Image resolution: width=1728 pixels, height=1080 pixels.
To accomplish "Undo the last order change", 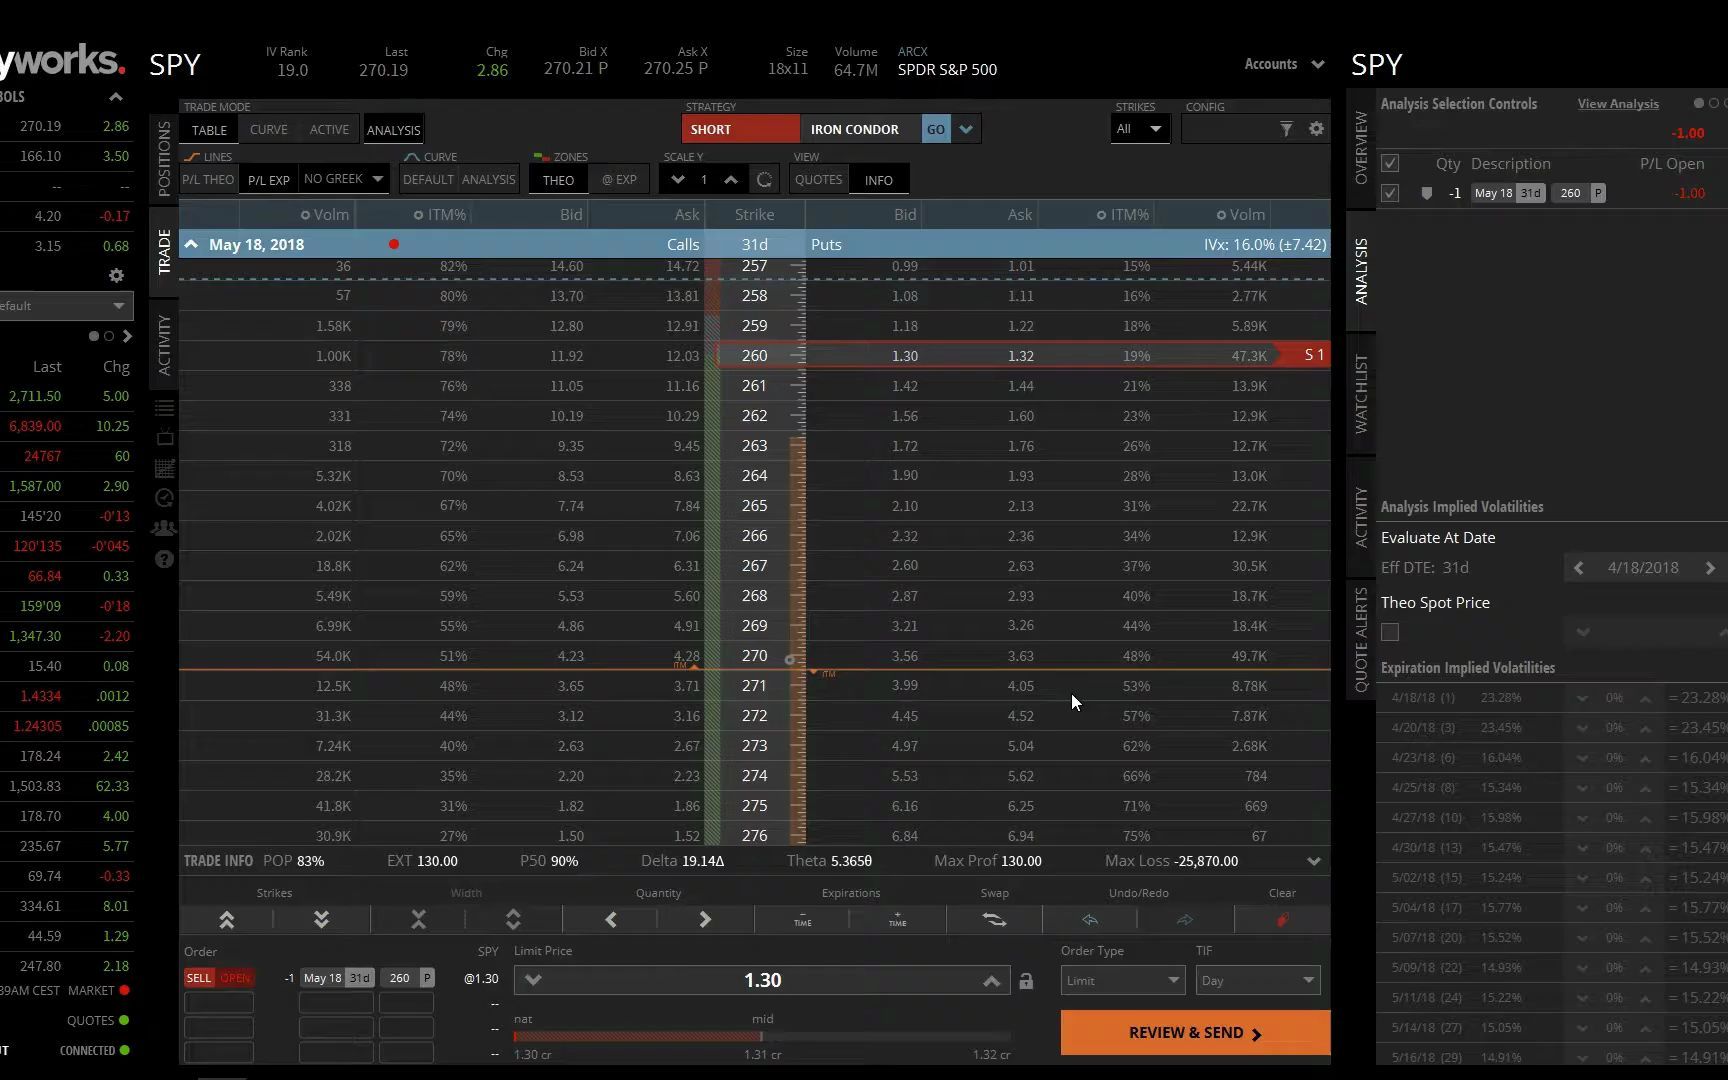I will pos(1090,920).
